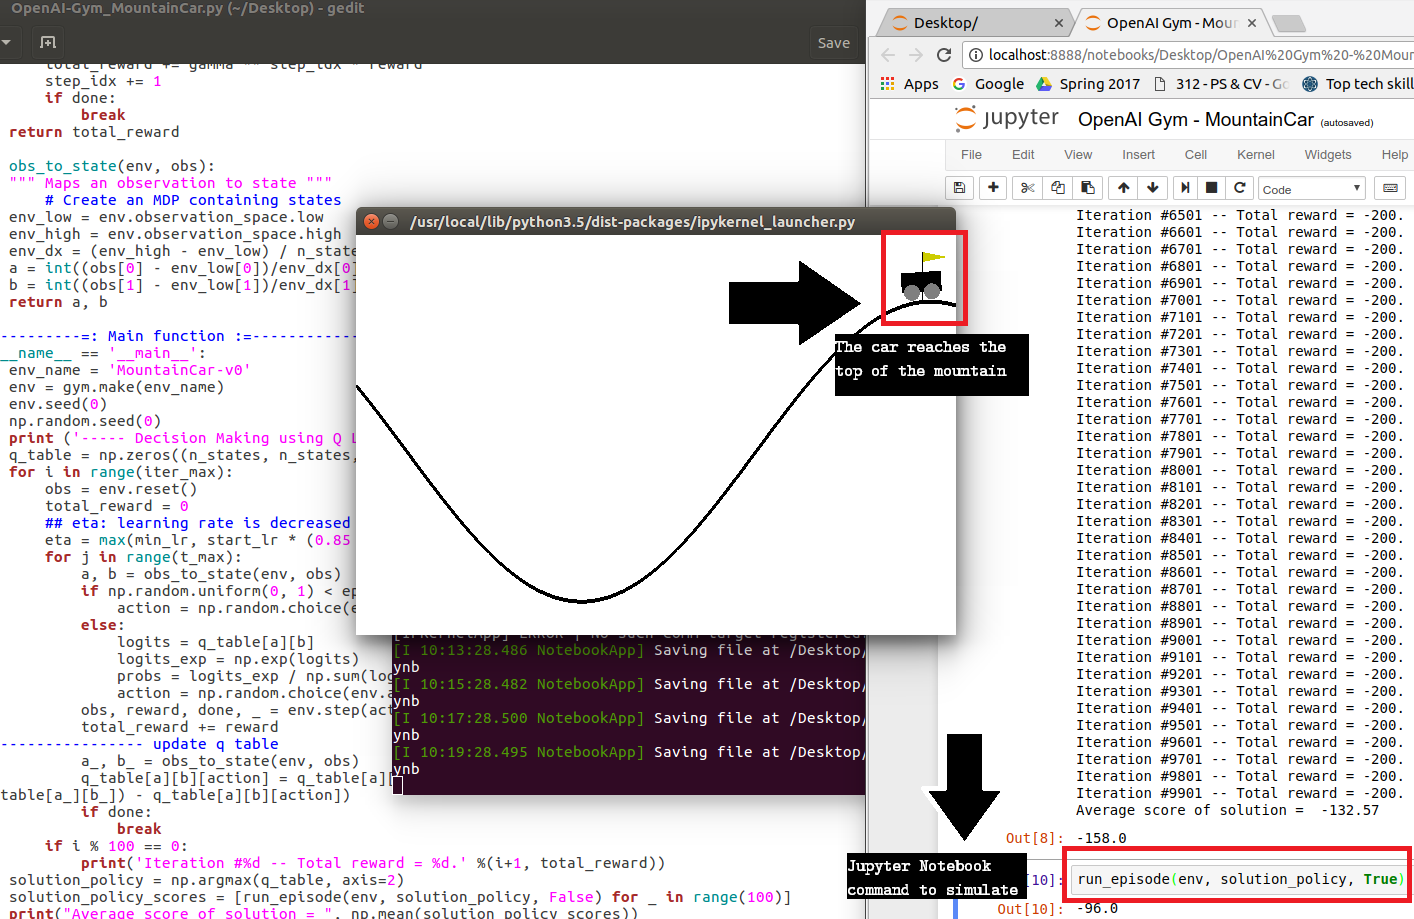Click the Jupyter logo
This screenshot has height=919, width=1414.
point(1007,118)
